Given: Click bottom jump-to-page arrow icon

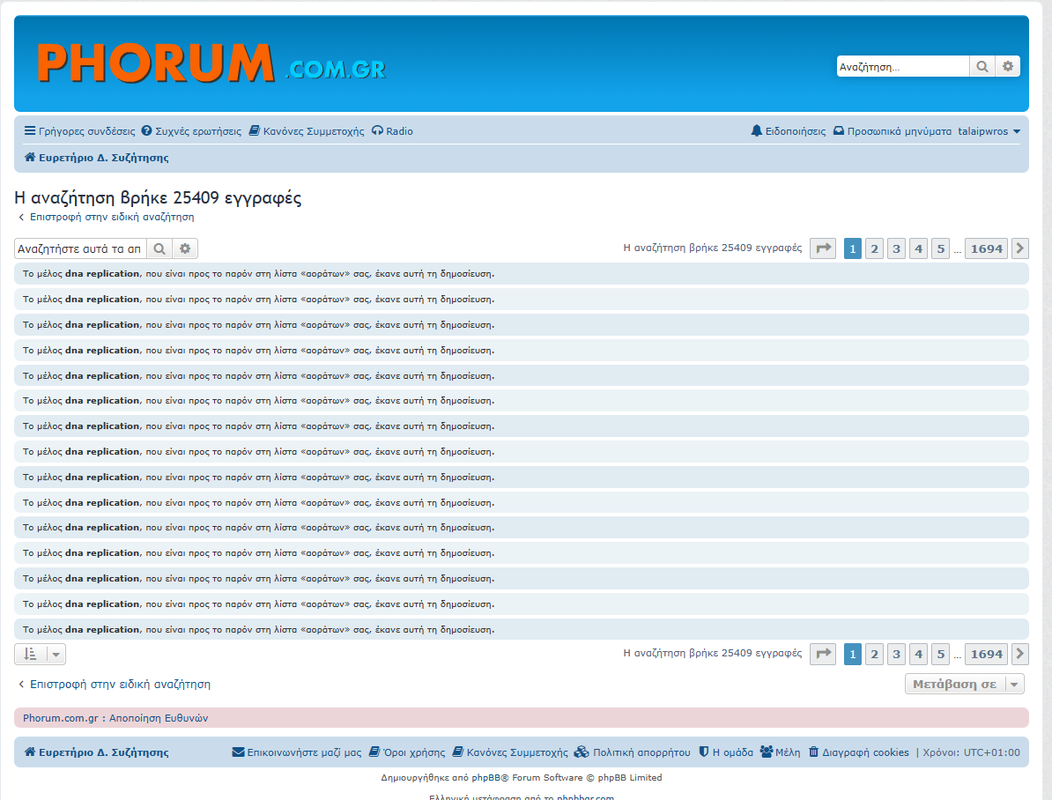Looking at the screenshot, I should (x=823, y=654).
